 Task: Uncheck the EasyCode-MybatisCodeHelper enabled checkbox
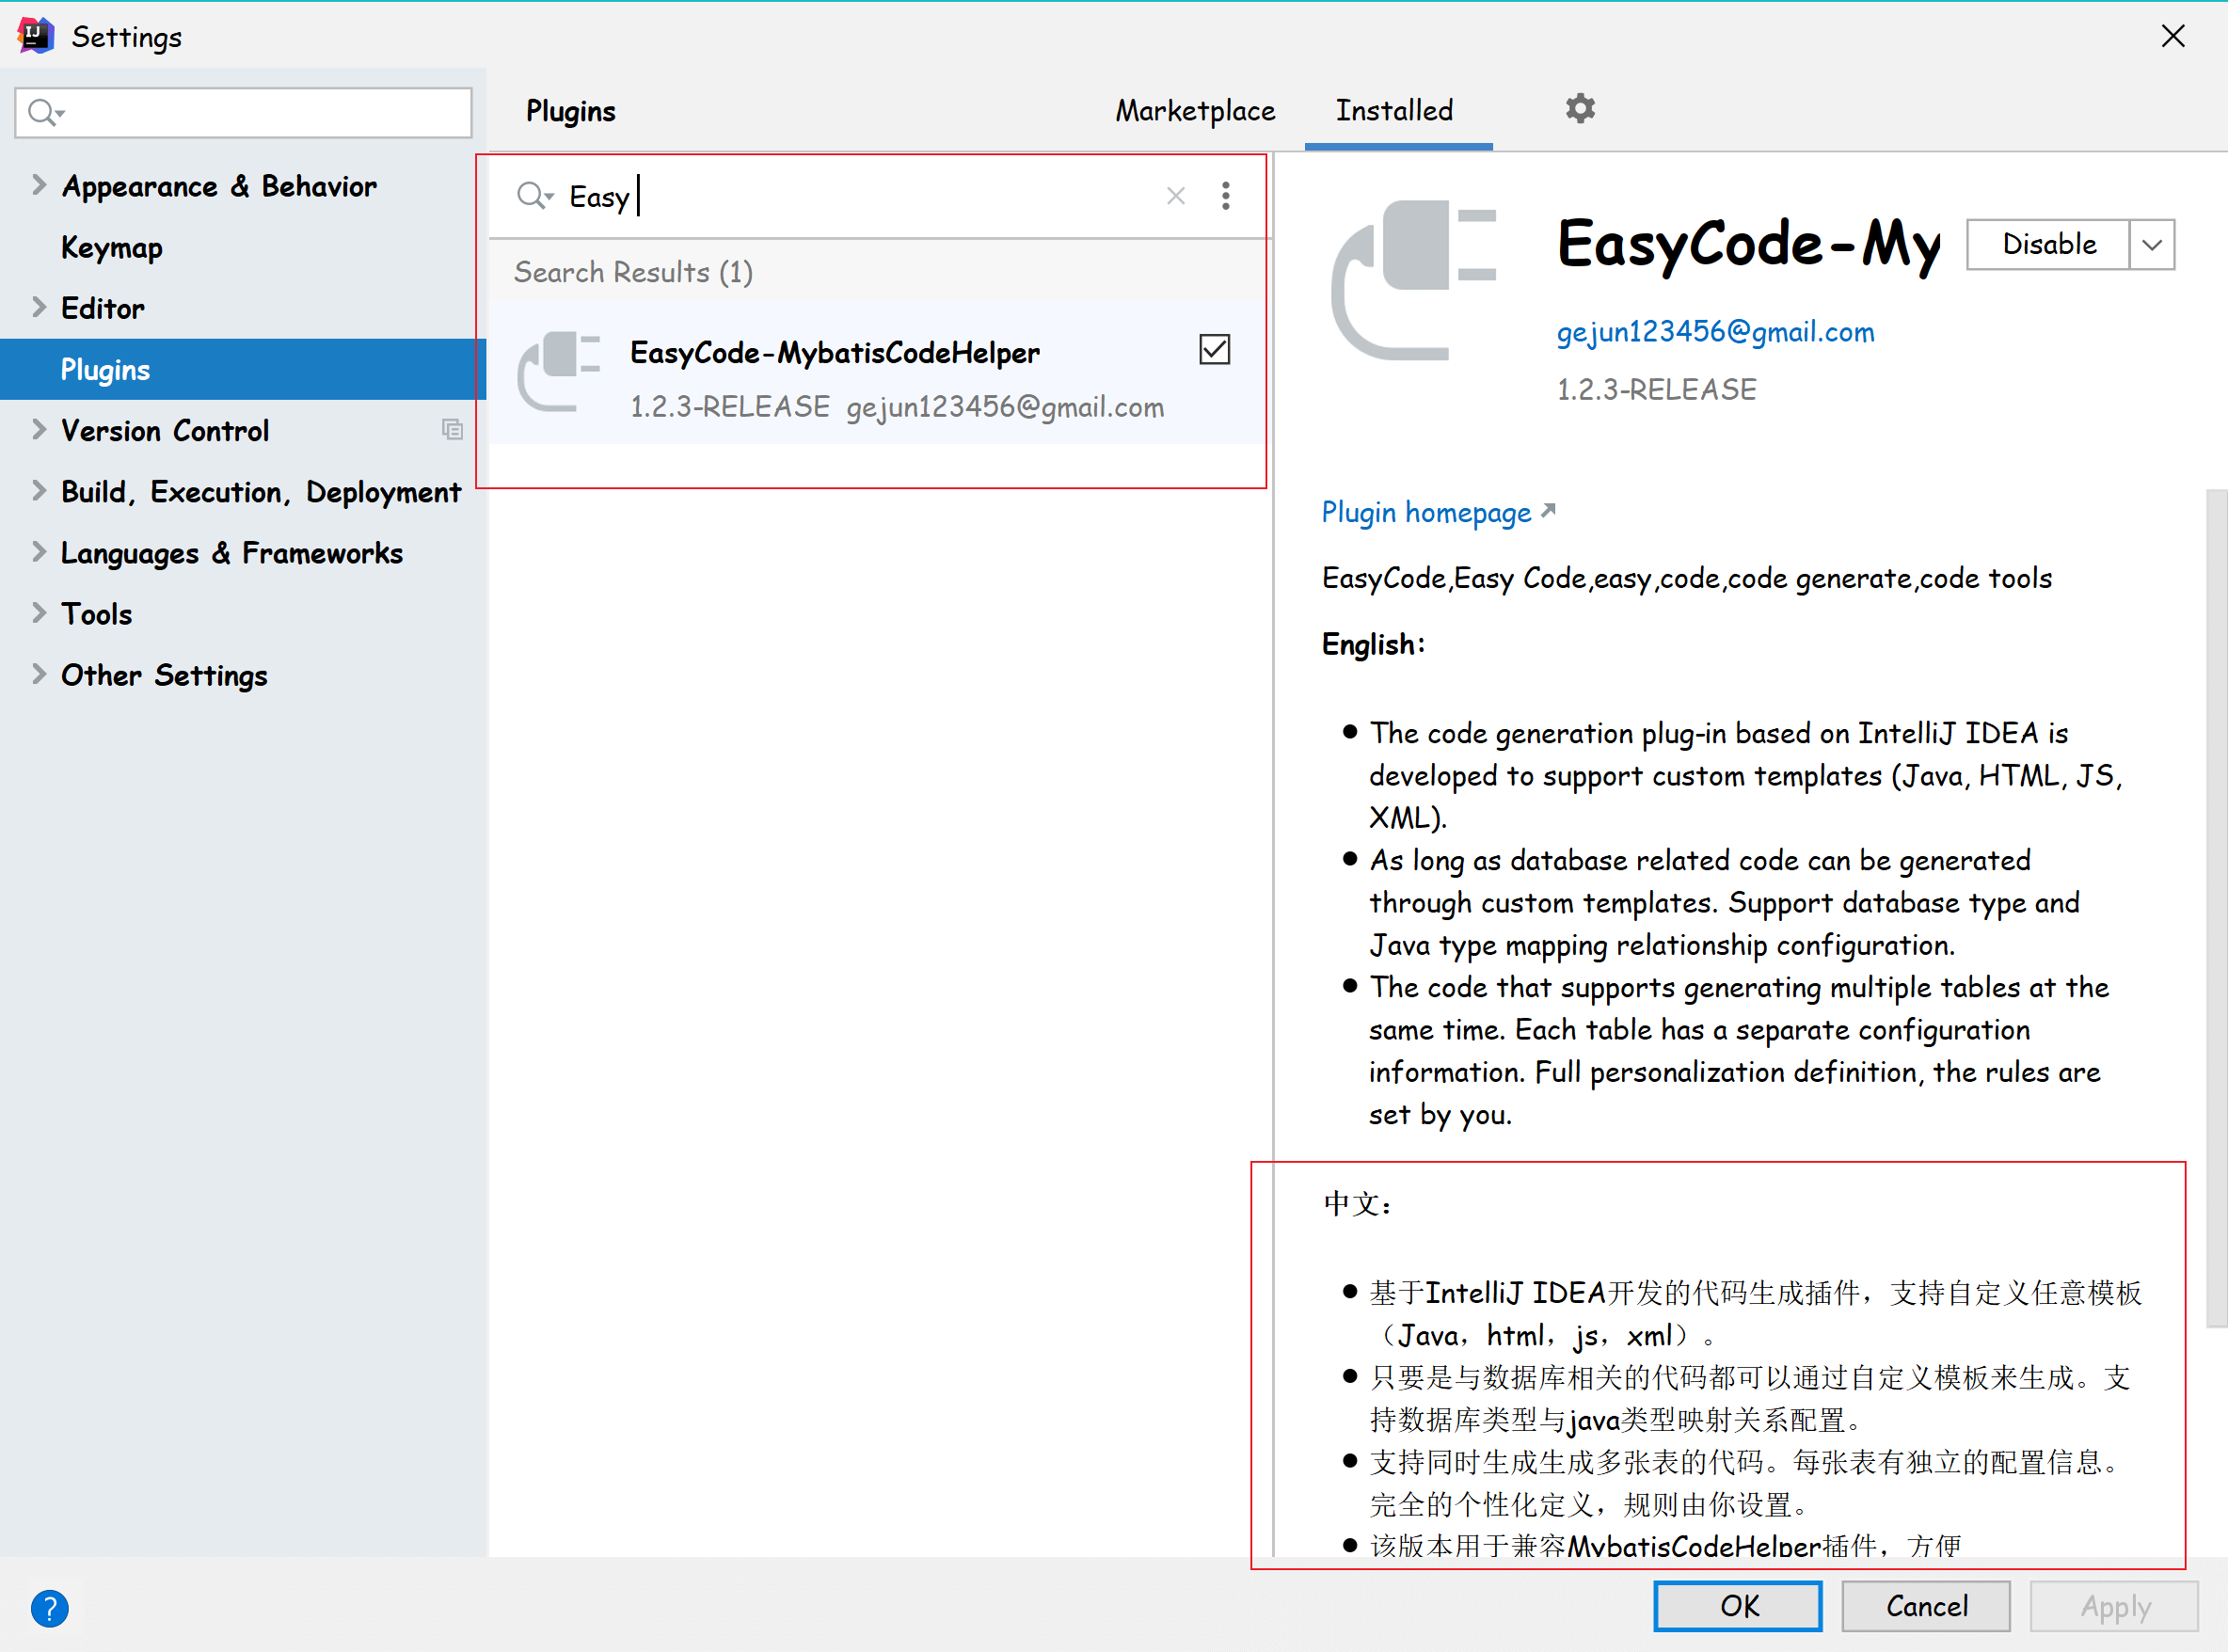[1214, 350]
